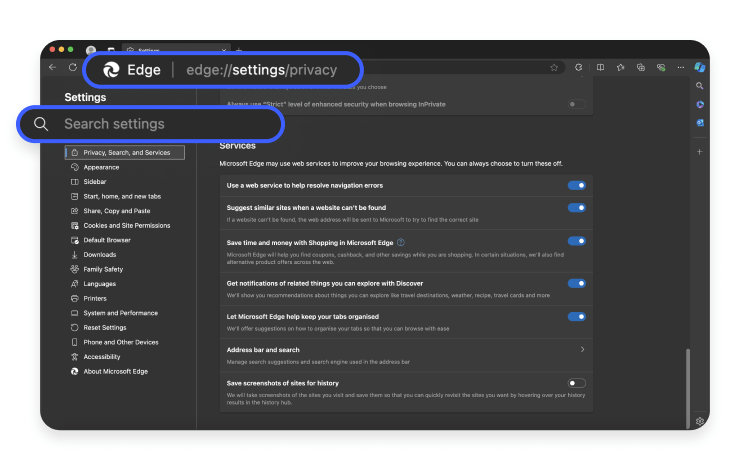Open Privacy, Search, and Services
This screenshot has width=750, height=471.
(125, 153)
